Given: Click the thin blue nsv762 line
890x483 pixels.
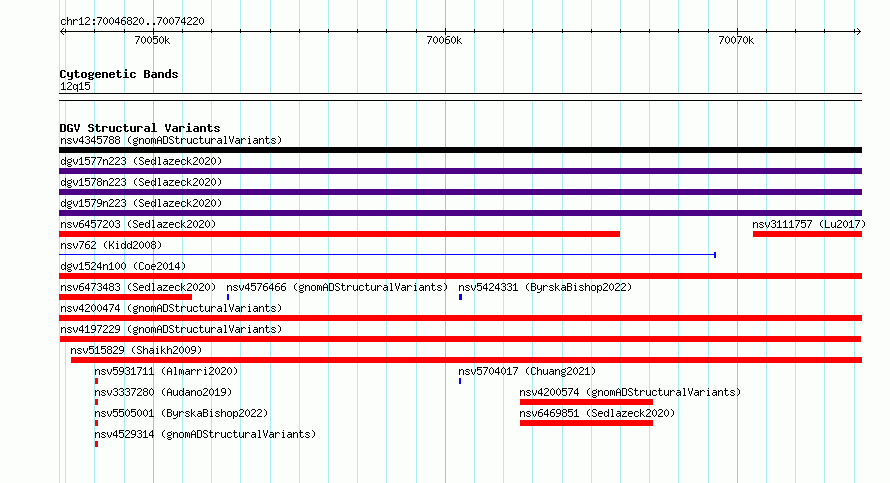Looking at the screenshot, I should pos(387,255).
